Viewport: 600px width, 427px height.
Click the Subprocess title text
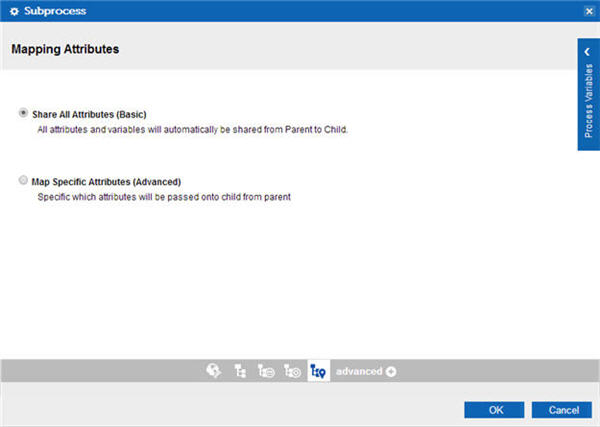(55, 11)
